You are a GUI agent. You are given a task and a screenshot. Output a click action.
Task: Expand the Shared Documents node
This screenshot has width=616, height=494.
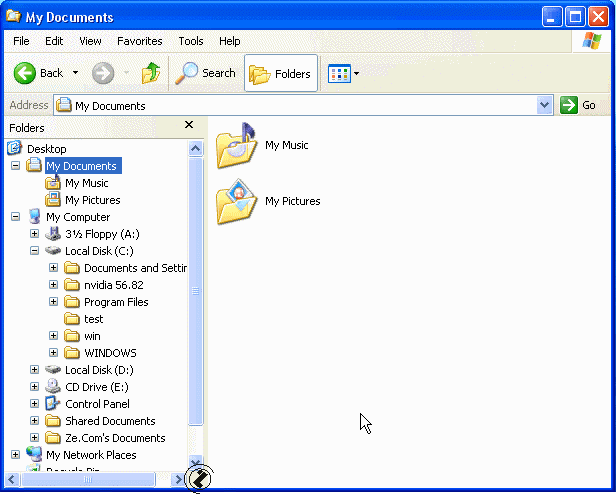pyautogui.click(x=35, y=421)
